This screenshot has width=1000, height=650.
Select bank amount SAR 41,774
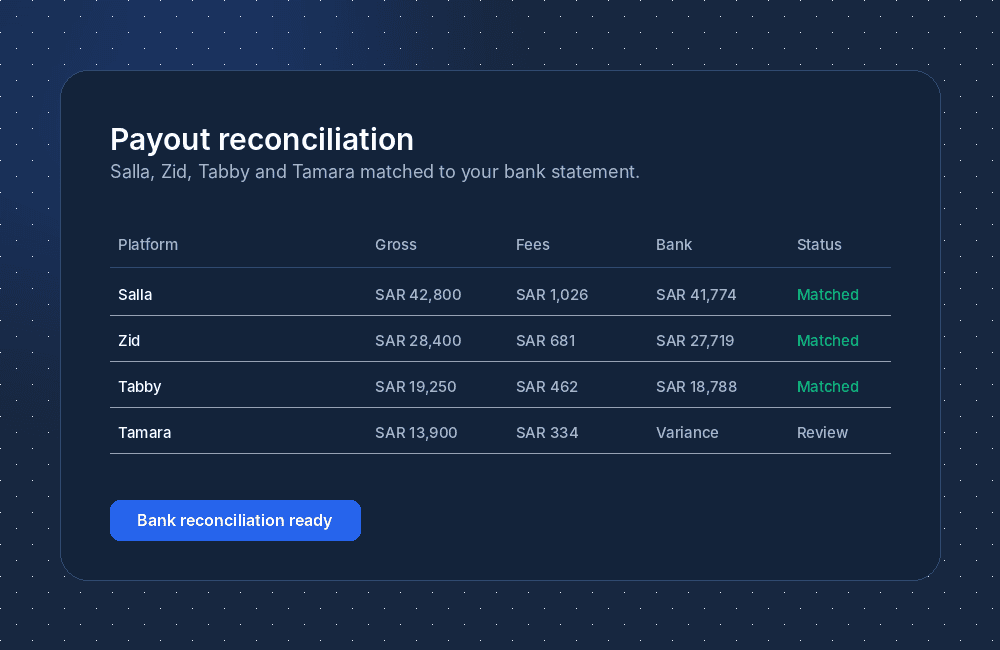[x=696, y=295]
